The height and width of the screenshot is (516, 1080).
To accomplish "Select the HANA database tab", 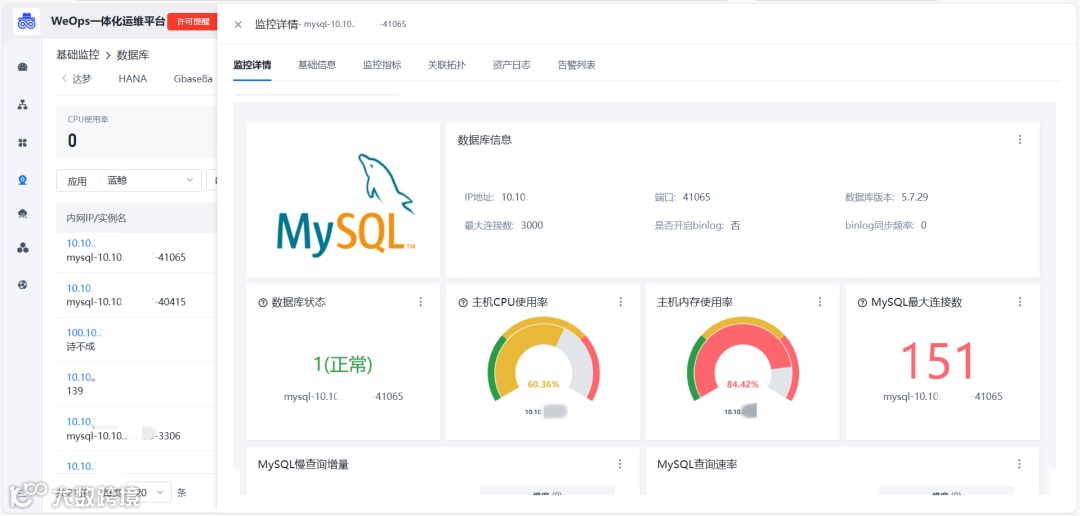I will (132, 79).
